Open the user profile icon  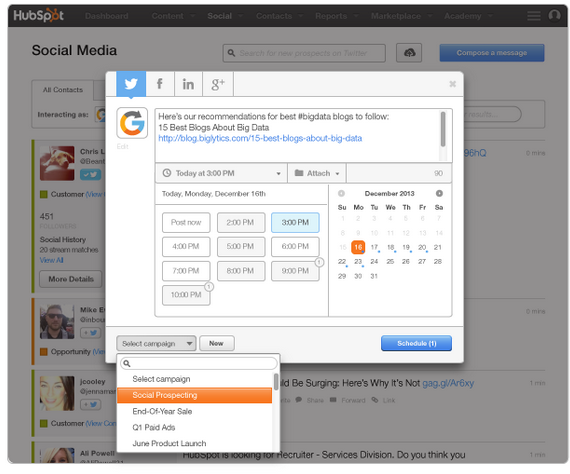[x=554, y=16]
